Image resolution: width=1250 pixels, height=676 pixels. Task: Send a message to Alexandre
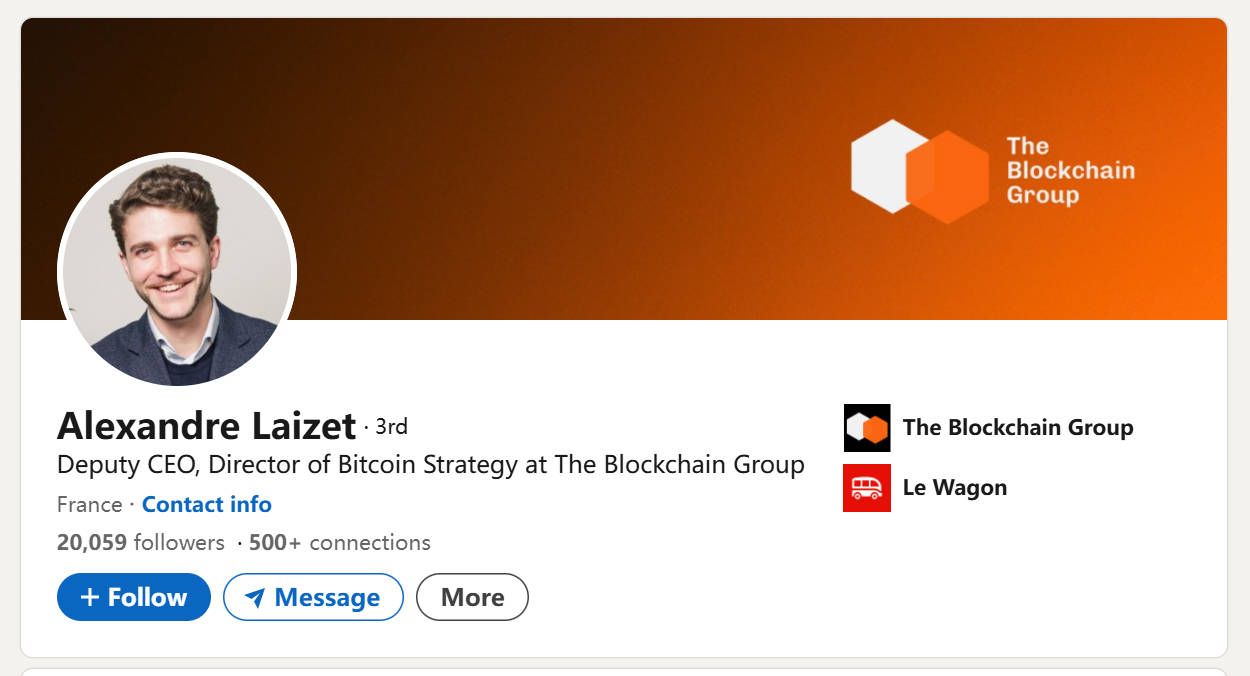pos(313,597)
